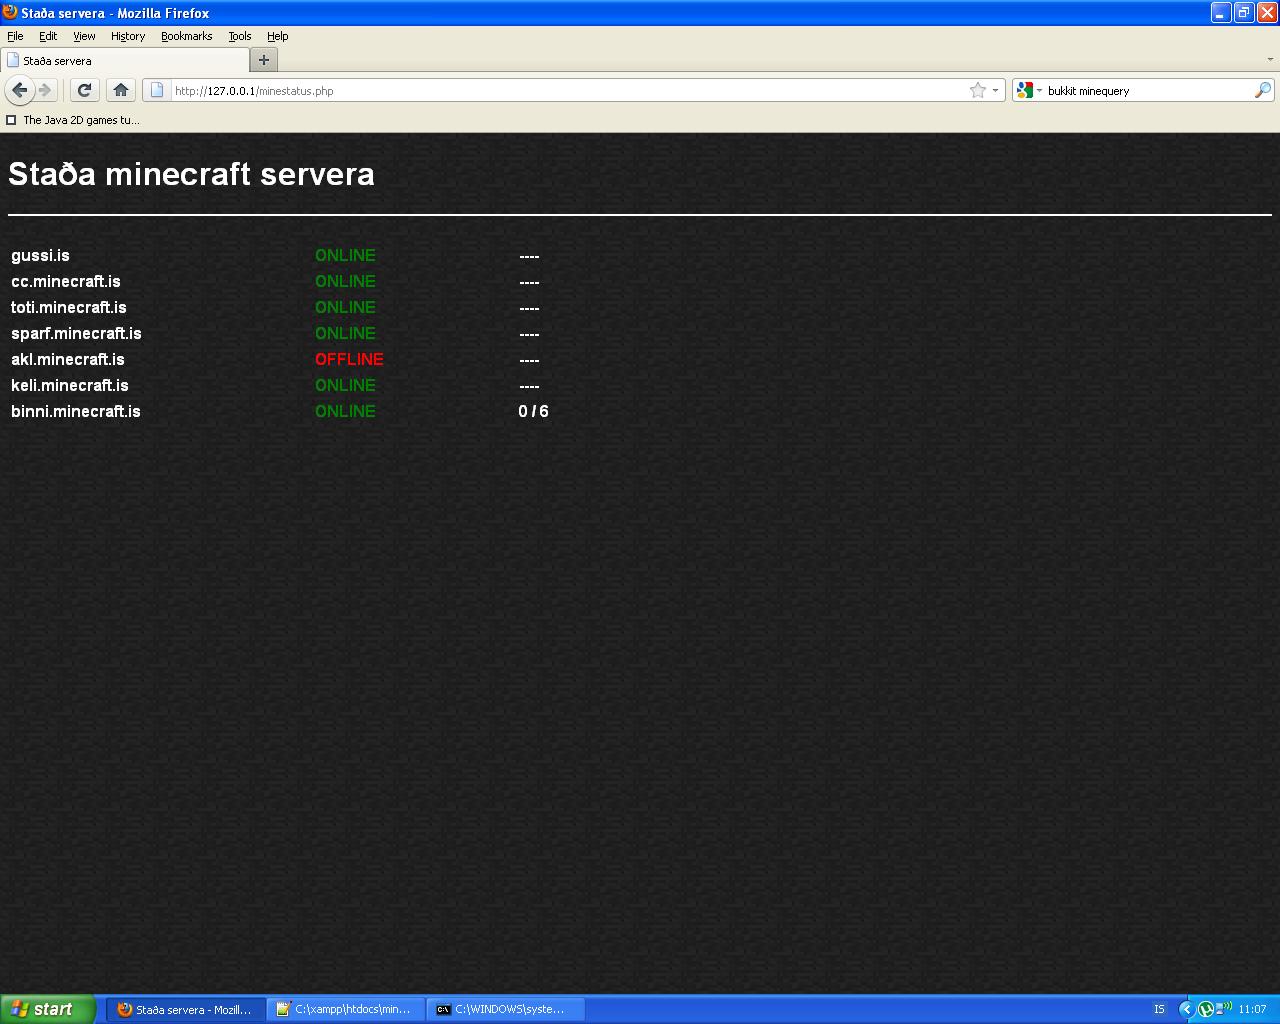Open the search engine selector dropdown
The width and height of the screenshot is (1280, 1024).
(1029, 90)
